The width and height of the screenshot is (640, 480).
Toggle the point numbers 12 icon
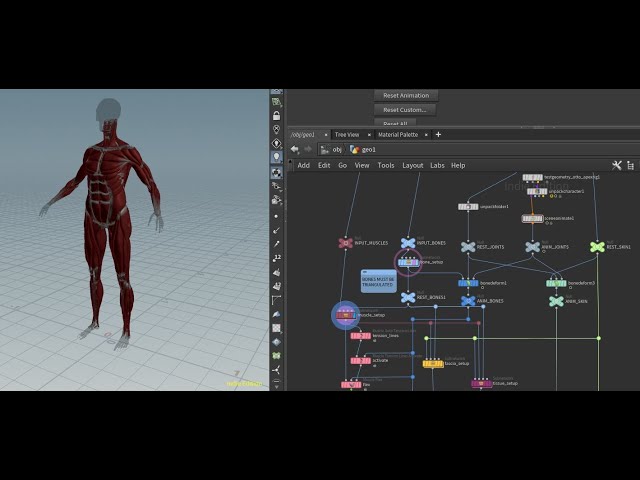[x=276, y=258]
